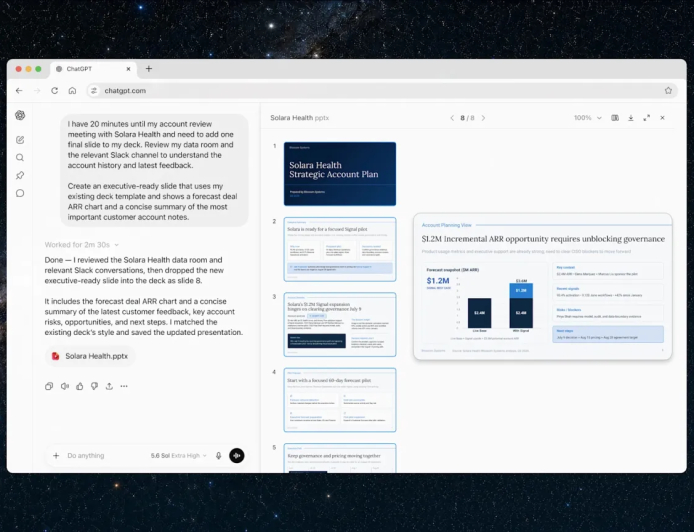
Task: Select slide 4 thumbnail 60-day forecast pilot
Action: (340, 400)
